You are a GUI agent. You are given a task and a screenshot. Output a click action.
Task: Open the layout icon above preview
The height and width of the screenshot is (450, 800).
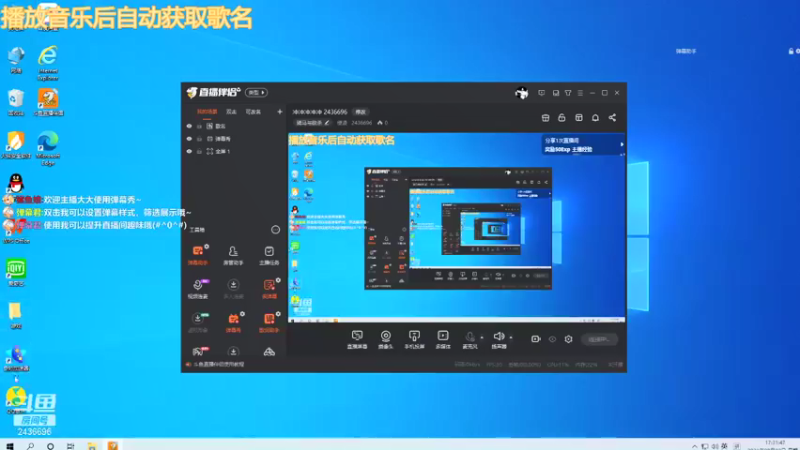click(x=579, y=118)
